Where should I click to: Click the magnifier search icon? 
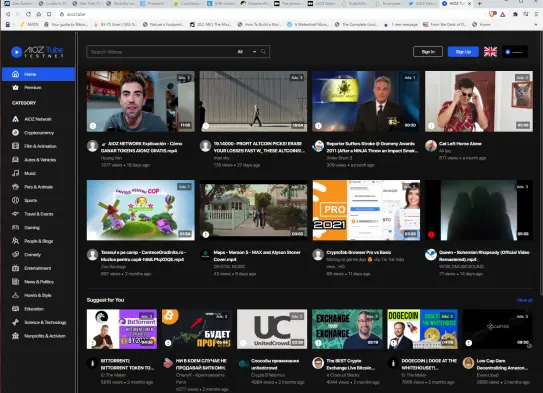pyautogui.click(x=264, y=52)
